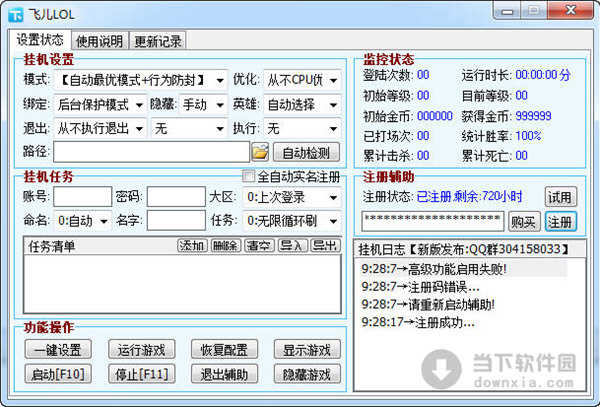600x407 pixels.
Task: Minimize the 飞儿LOL window
Action: point(507,11)
